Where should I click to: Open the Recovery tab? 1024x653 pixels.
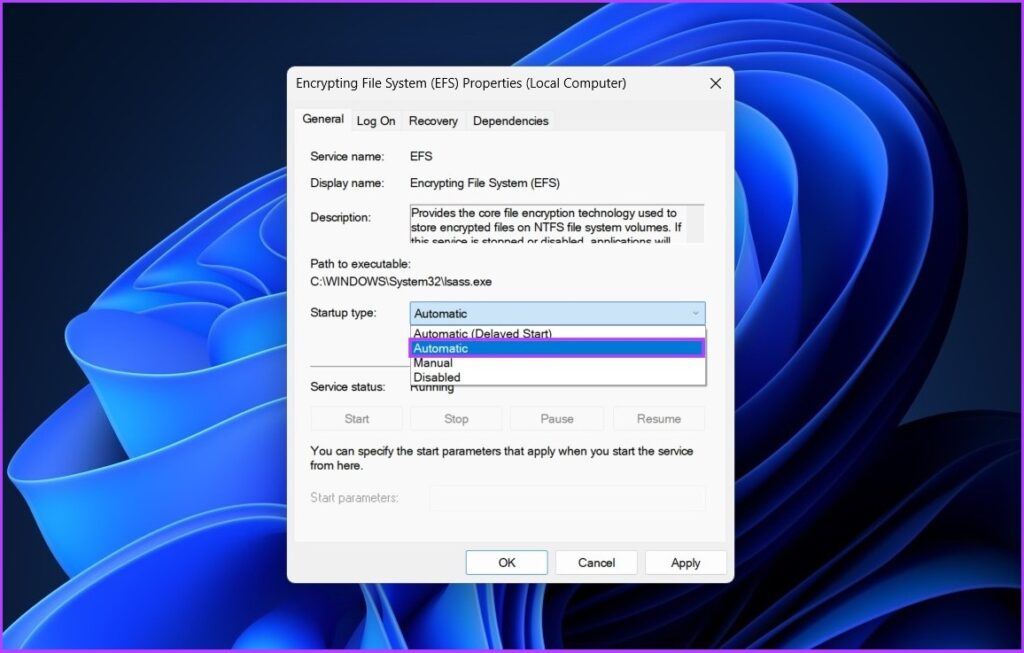(433, 120)
